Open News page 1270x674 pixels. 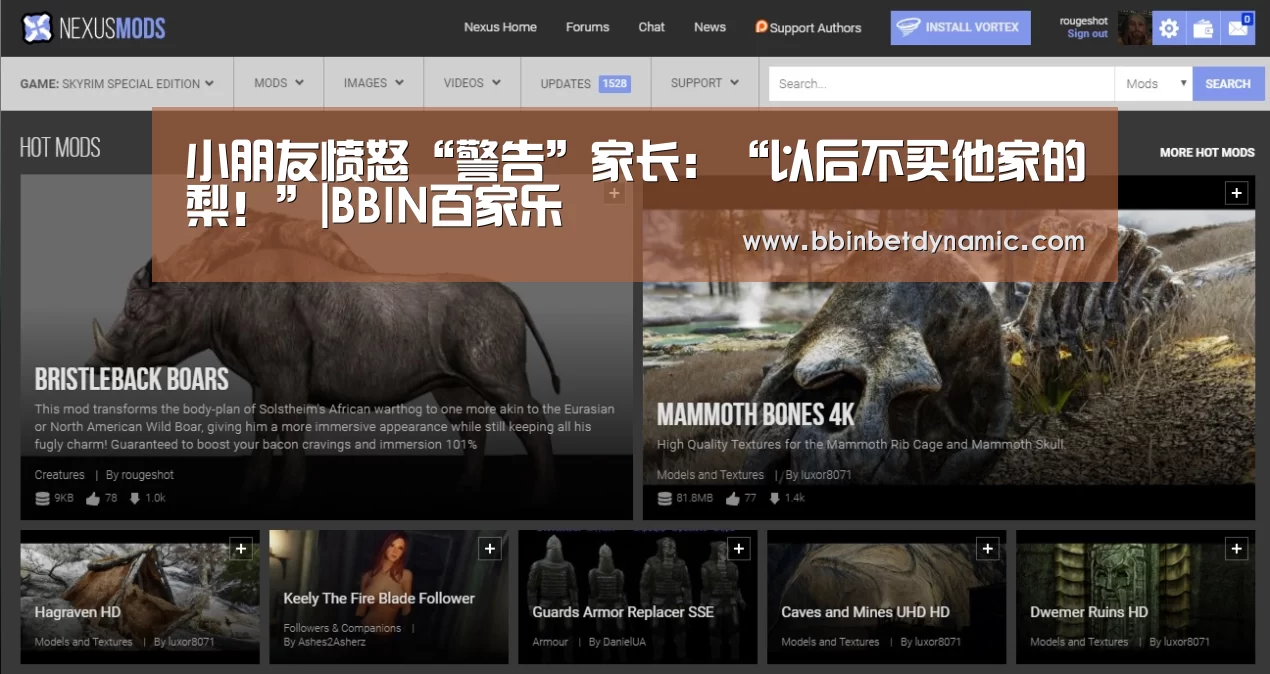[x=710, y=27]
